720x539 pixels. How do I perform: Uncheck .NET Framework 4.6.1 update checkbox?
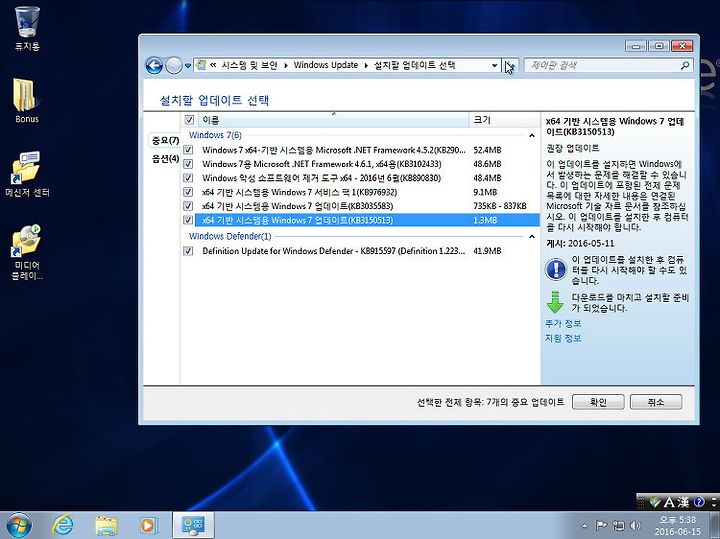point(188,164)
